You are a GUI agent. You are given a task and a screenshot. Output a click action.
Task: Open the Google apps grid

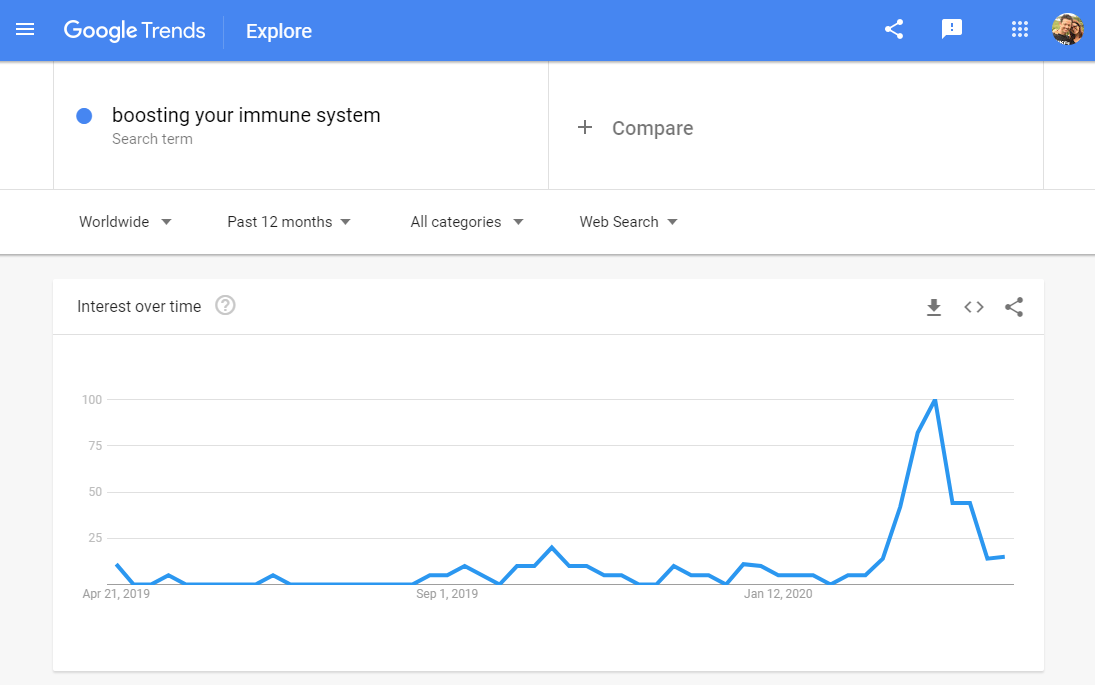pyautogui.click(x=1020, y=30)
